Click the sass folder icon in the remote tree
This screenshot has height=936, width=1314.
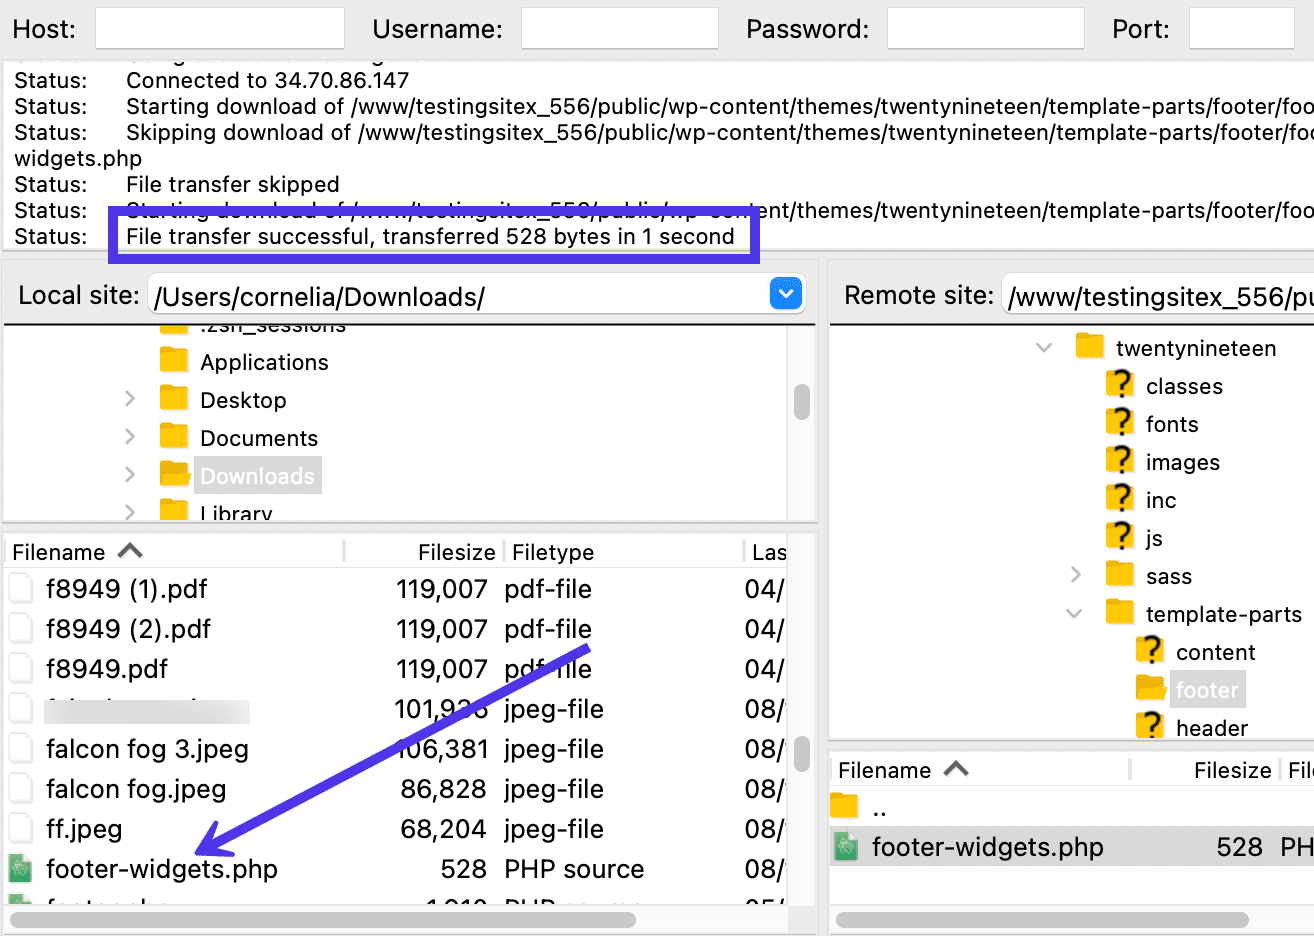1119,575
